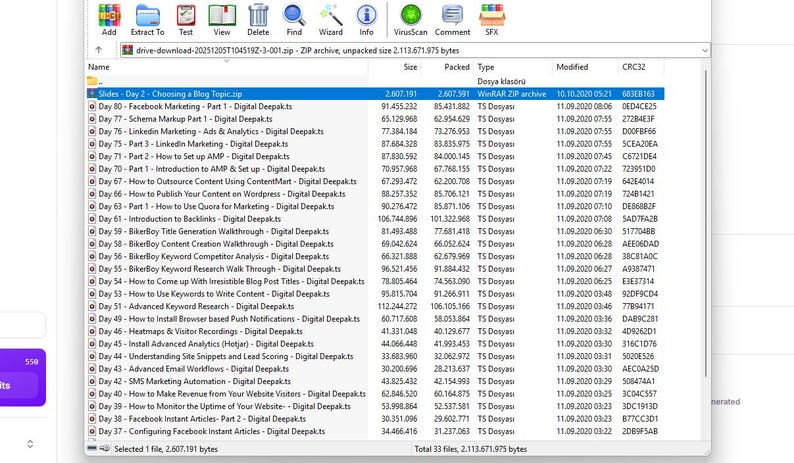Sort by Packed column header
794x463 pixels.
point(447,67)
